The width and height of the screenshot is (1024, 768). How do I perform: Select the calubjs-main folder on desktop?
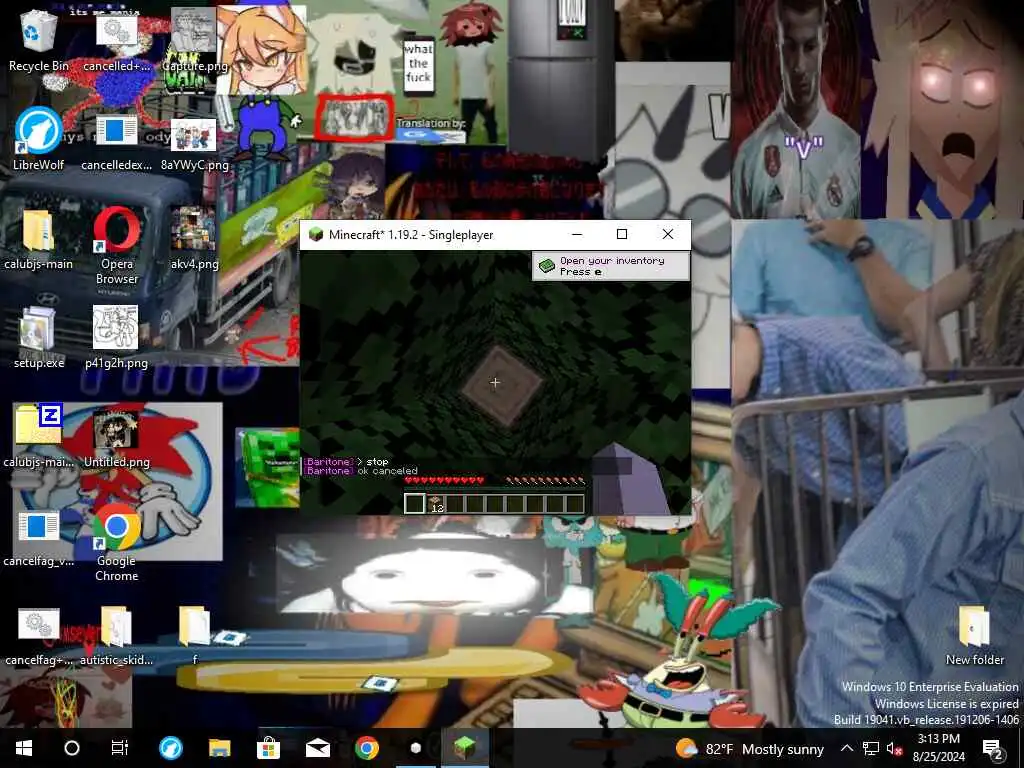pos(39,238)
